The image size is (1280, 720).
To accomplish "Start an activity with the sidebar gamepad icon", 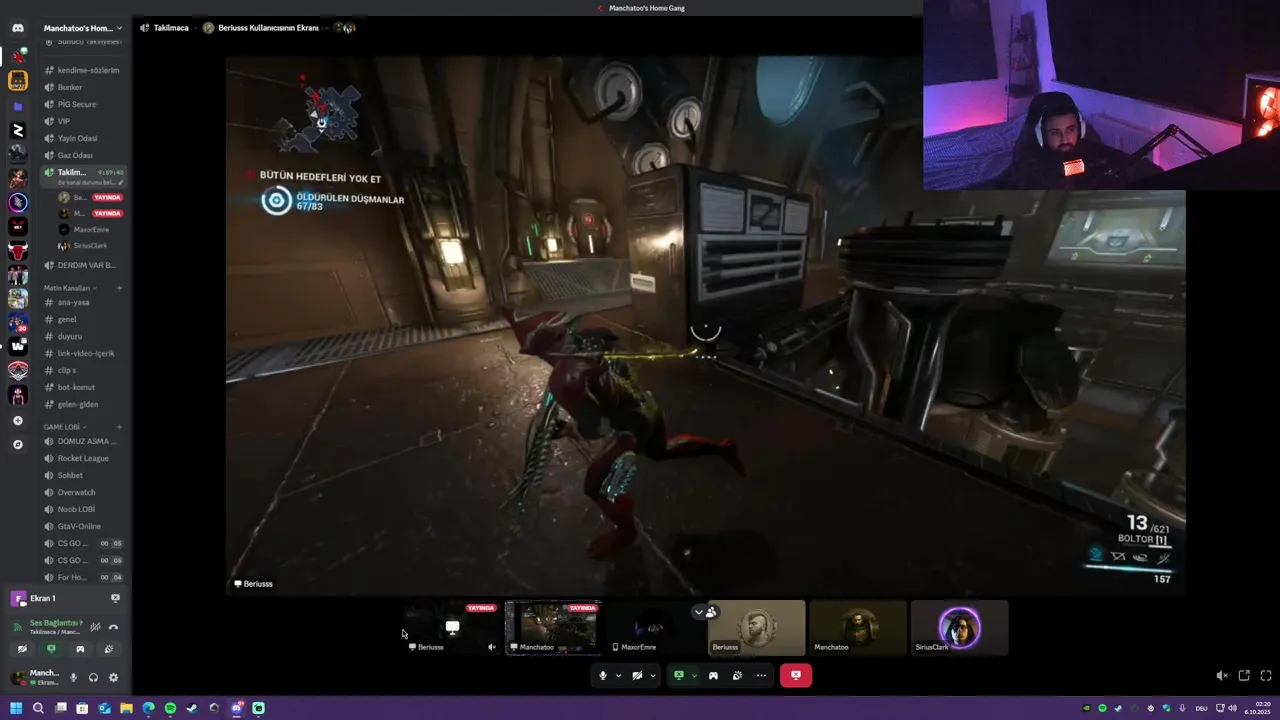I will 80,649.
